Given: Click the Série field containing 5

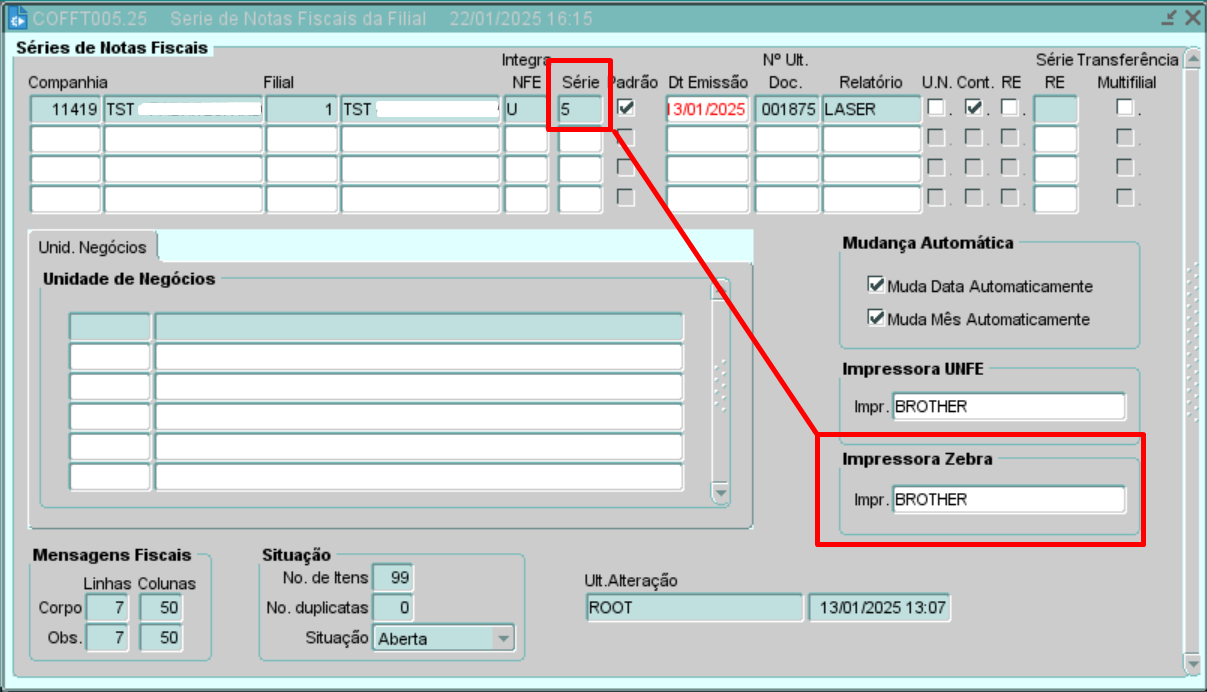Looking at the screenshot, I should [580, 109].
